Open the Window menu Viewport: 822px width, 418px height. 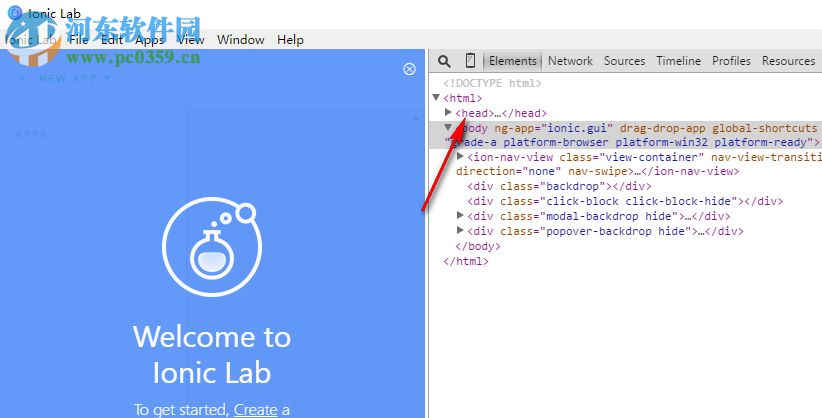241,40
